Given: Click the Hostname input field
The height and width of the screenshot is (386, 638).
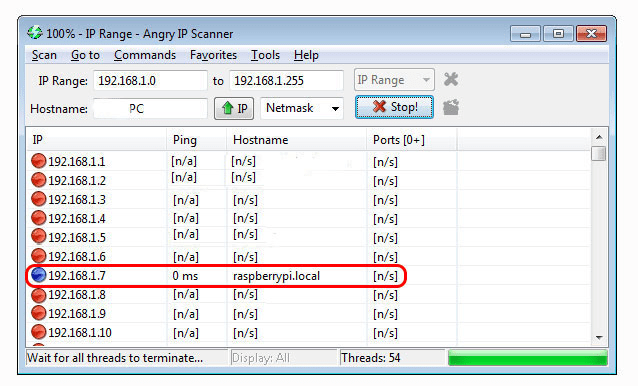Looking at the screenshot, I should click(x=150, y=109).
